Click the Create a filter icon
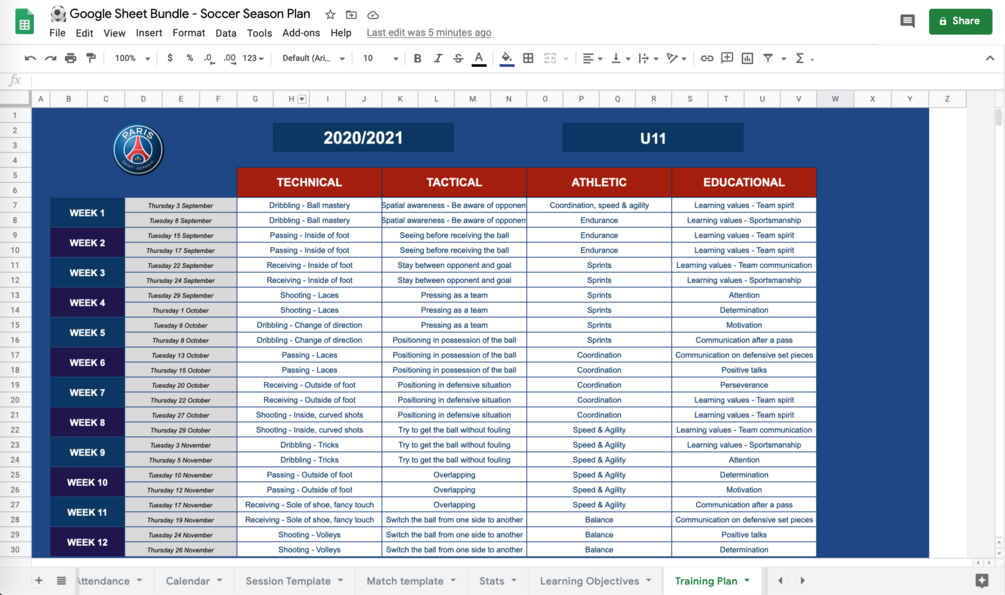This screenshot has height=595, width=1005. pyautogui.click(x=768, y=58)
